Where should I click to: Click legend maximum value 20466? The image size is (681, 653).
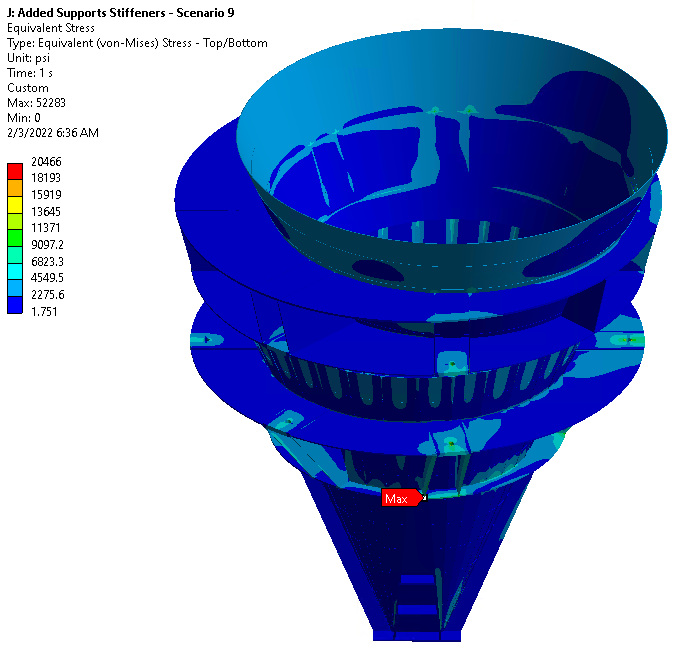(46, 162)
